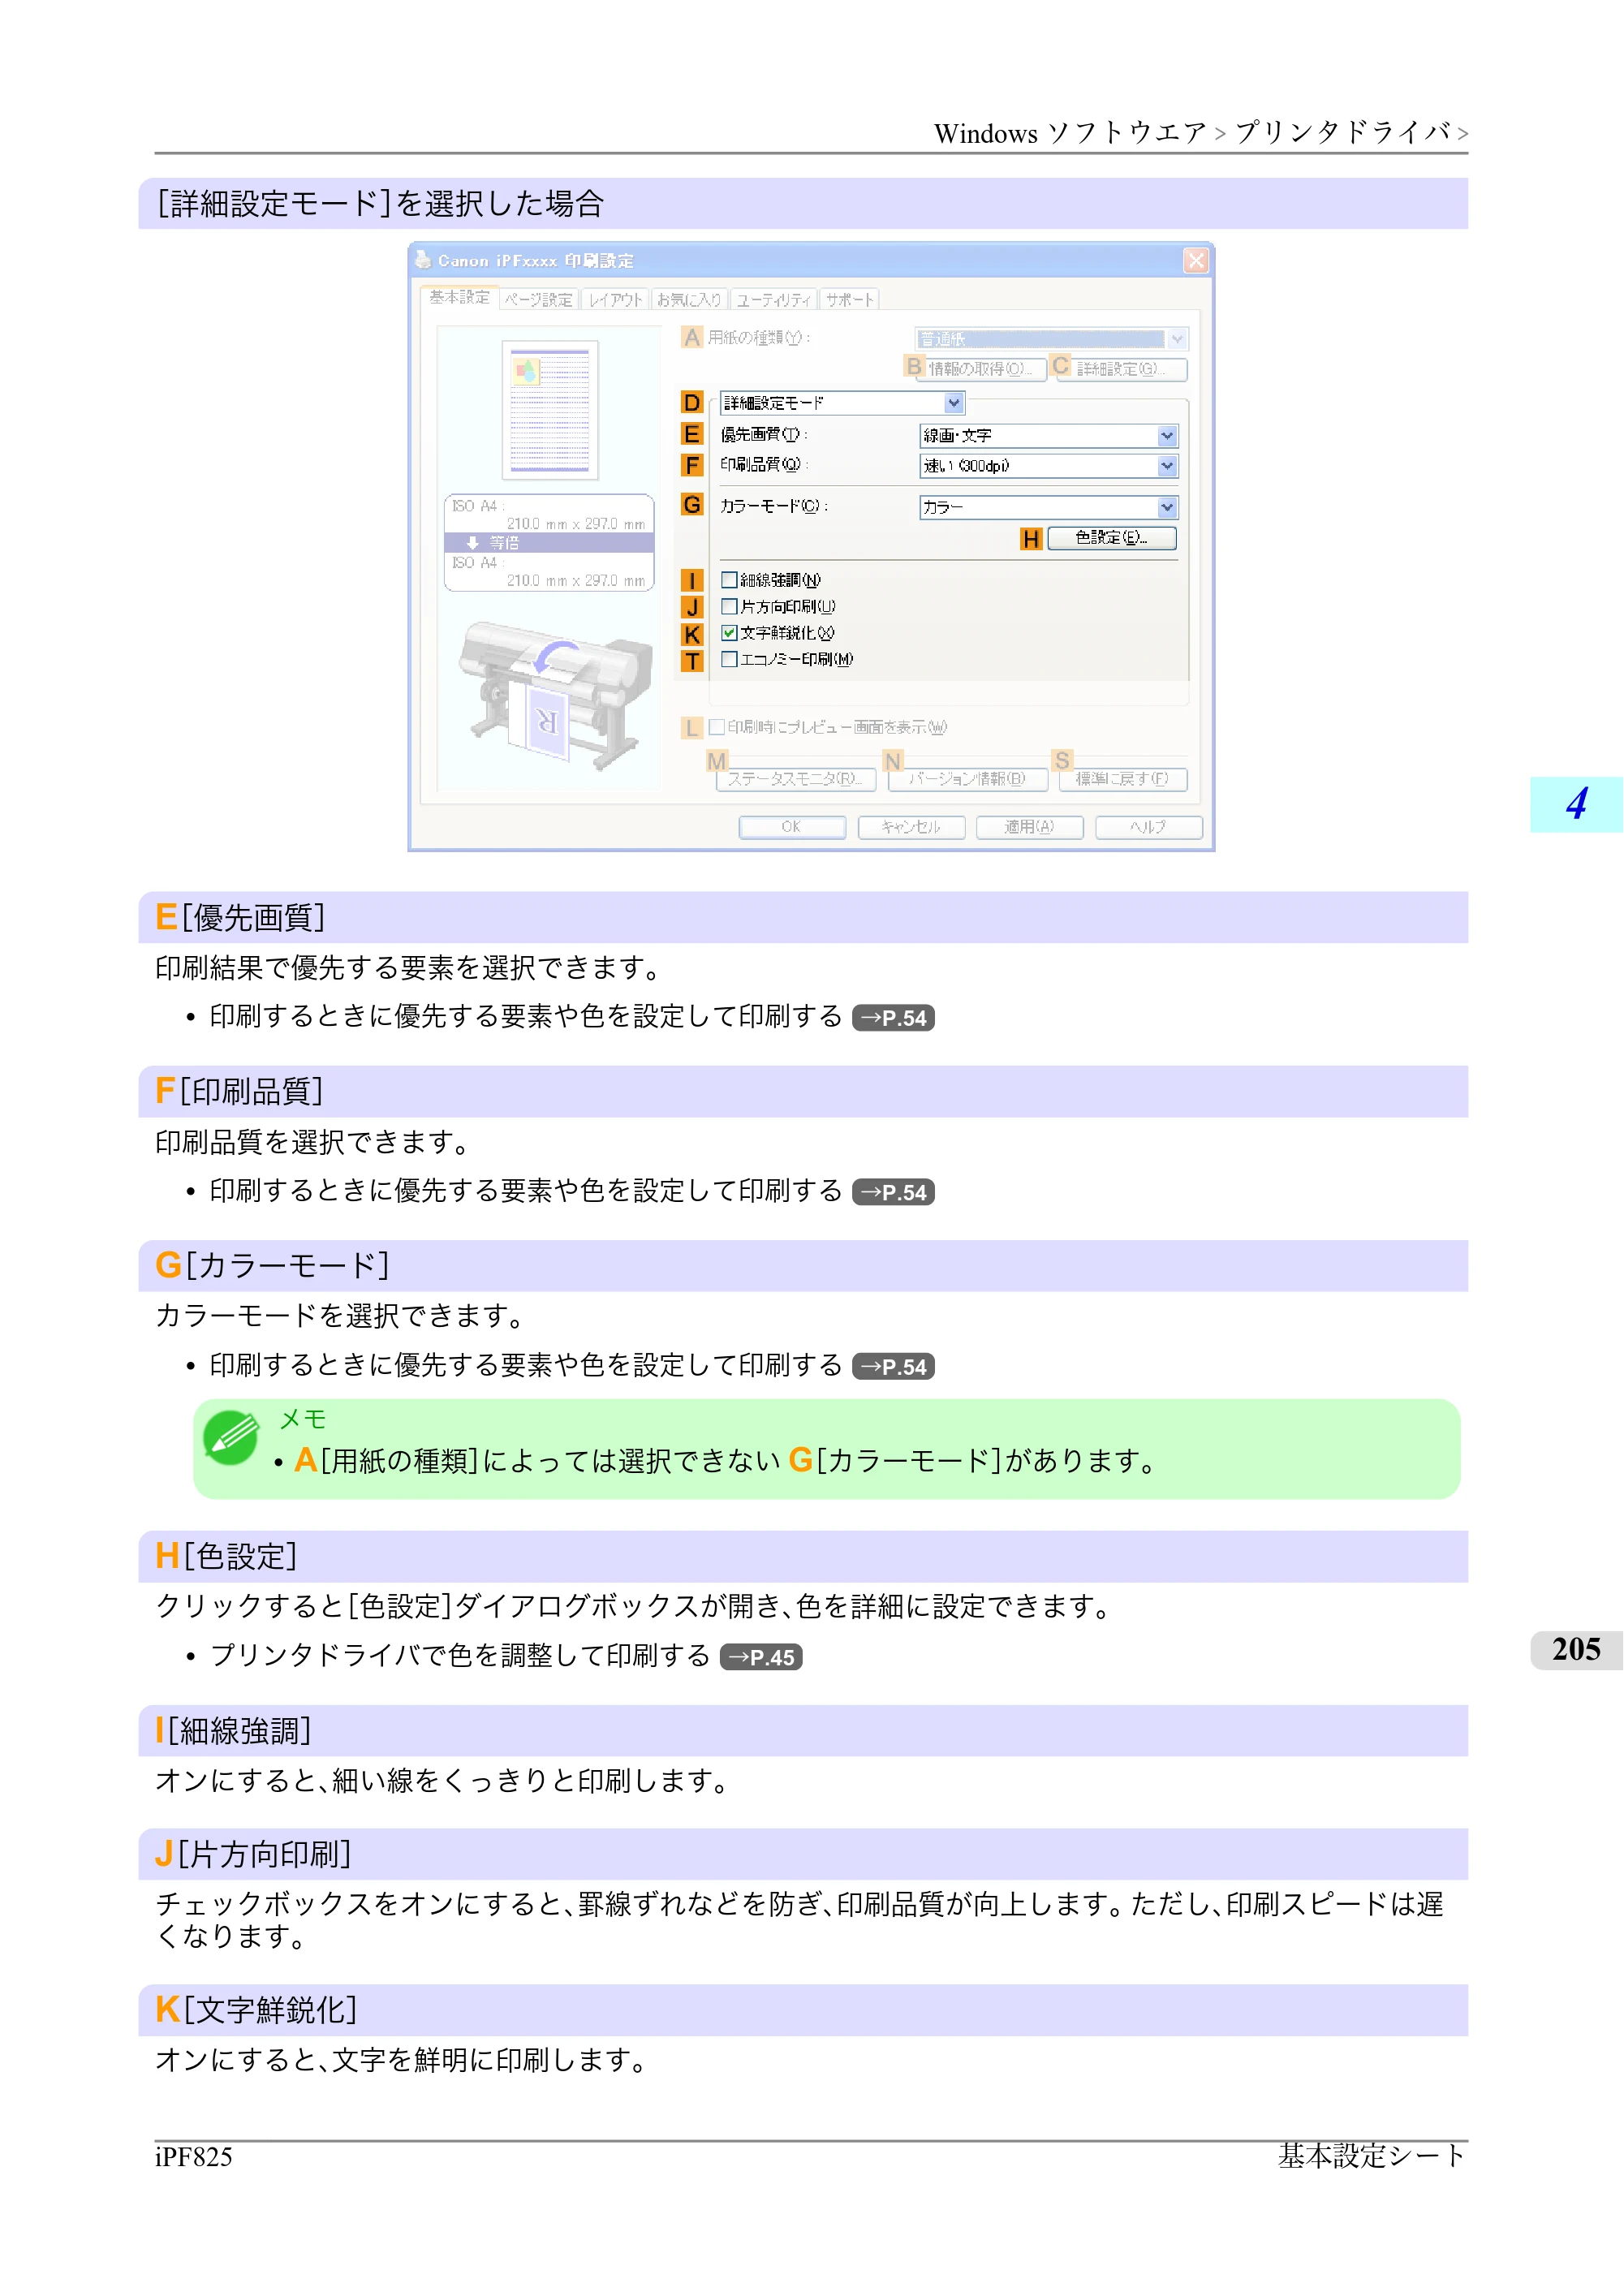Screen dimensions: 1624x2296
Task: Click the green メモ pencil icon
Action: click(x=231, y=1438)
